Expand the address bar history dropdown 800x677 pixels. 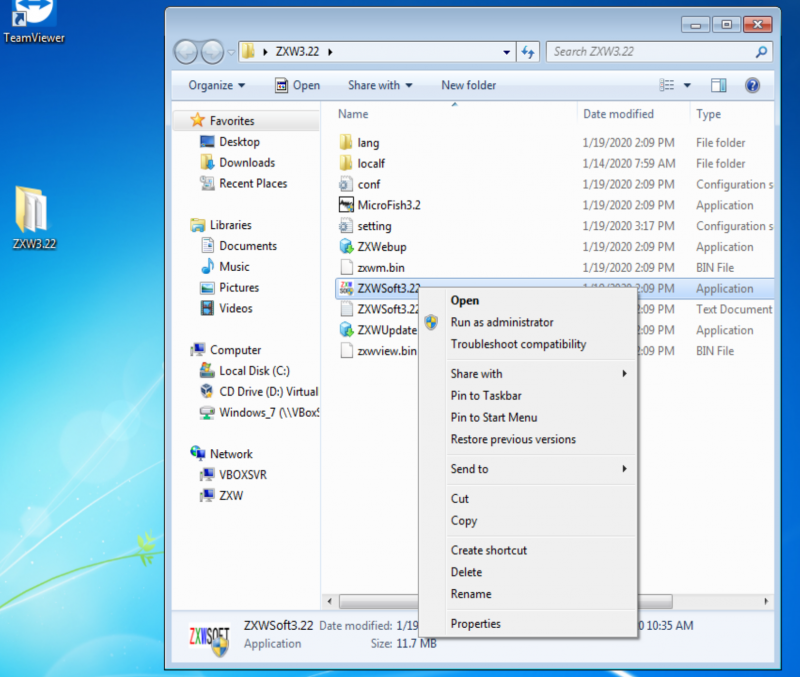[x=506, y=52]
